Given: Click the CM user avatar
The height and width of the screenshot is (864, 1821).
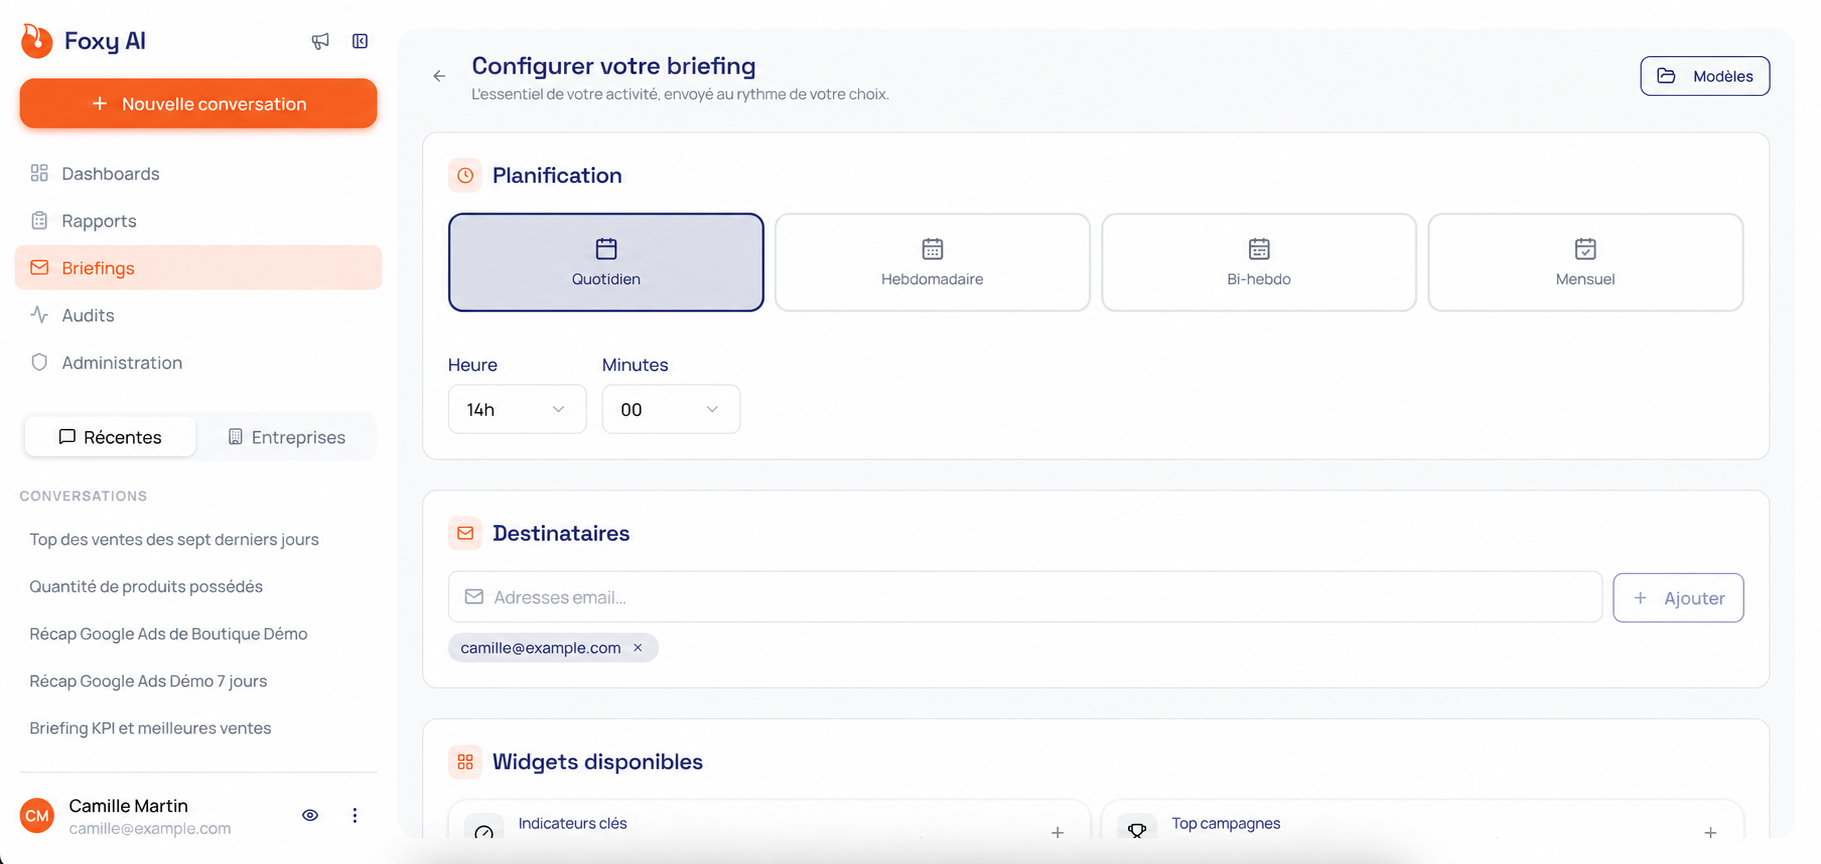Looking at the screenshot, I should tap(37, 816).
